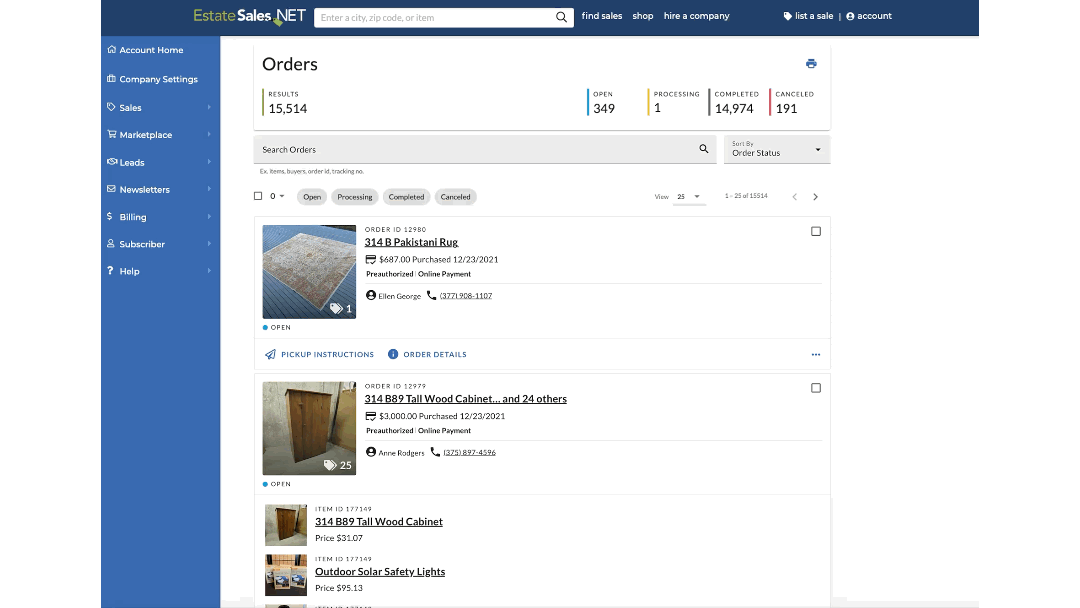This screenshot has width=1080, height=608.
Task: Click the Help question mark icon
Action: [x=110, y=271]
